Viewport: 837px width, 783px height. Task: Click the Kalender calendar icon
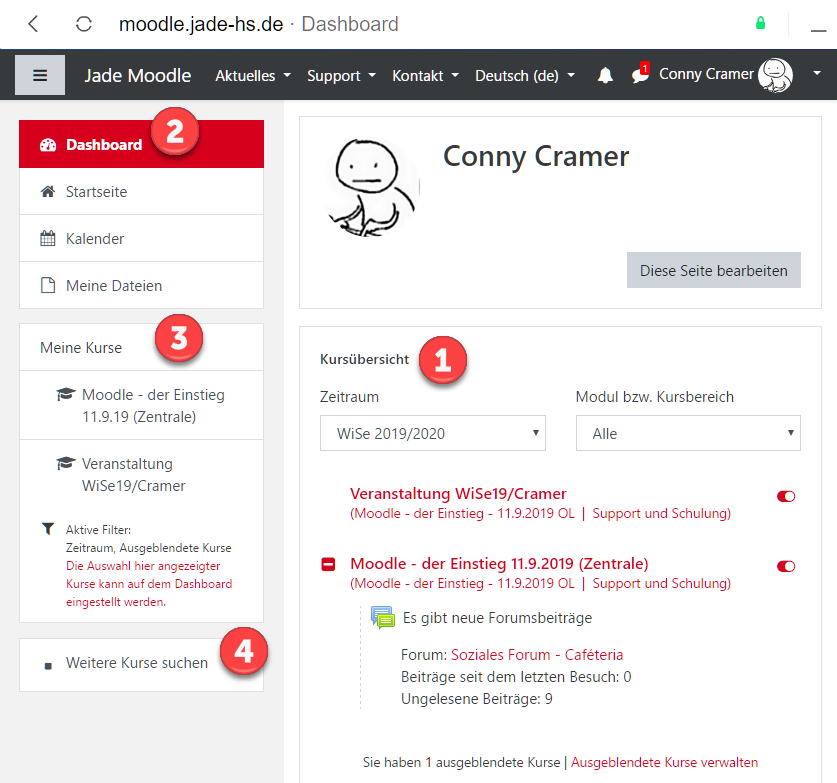(x=48, y=239)
